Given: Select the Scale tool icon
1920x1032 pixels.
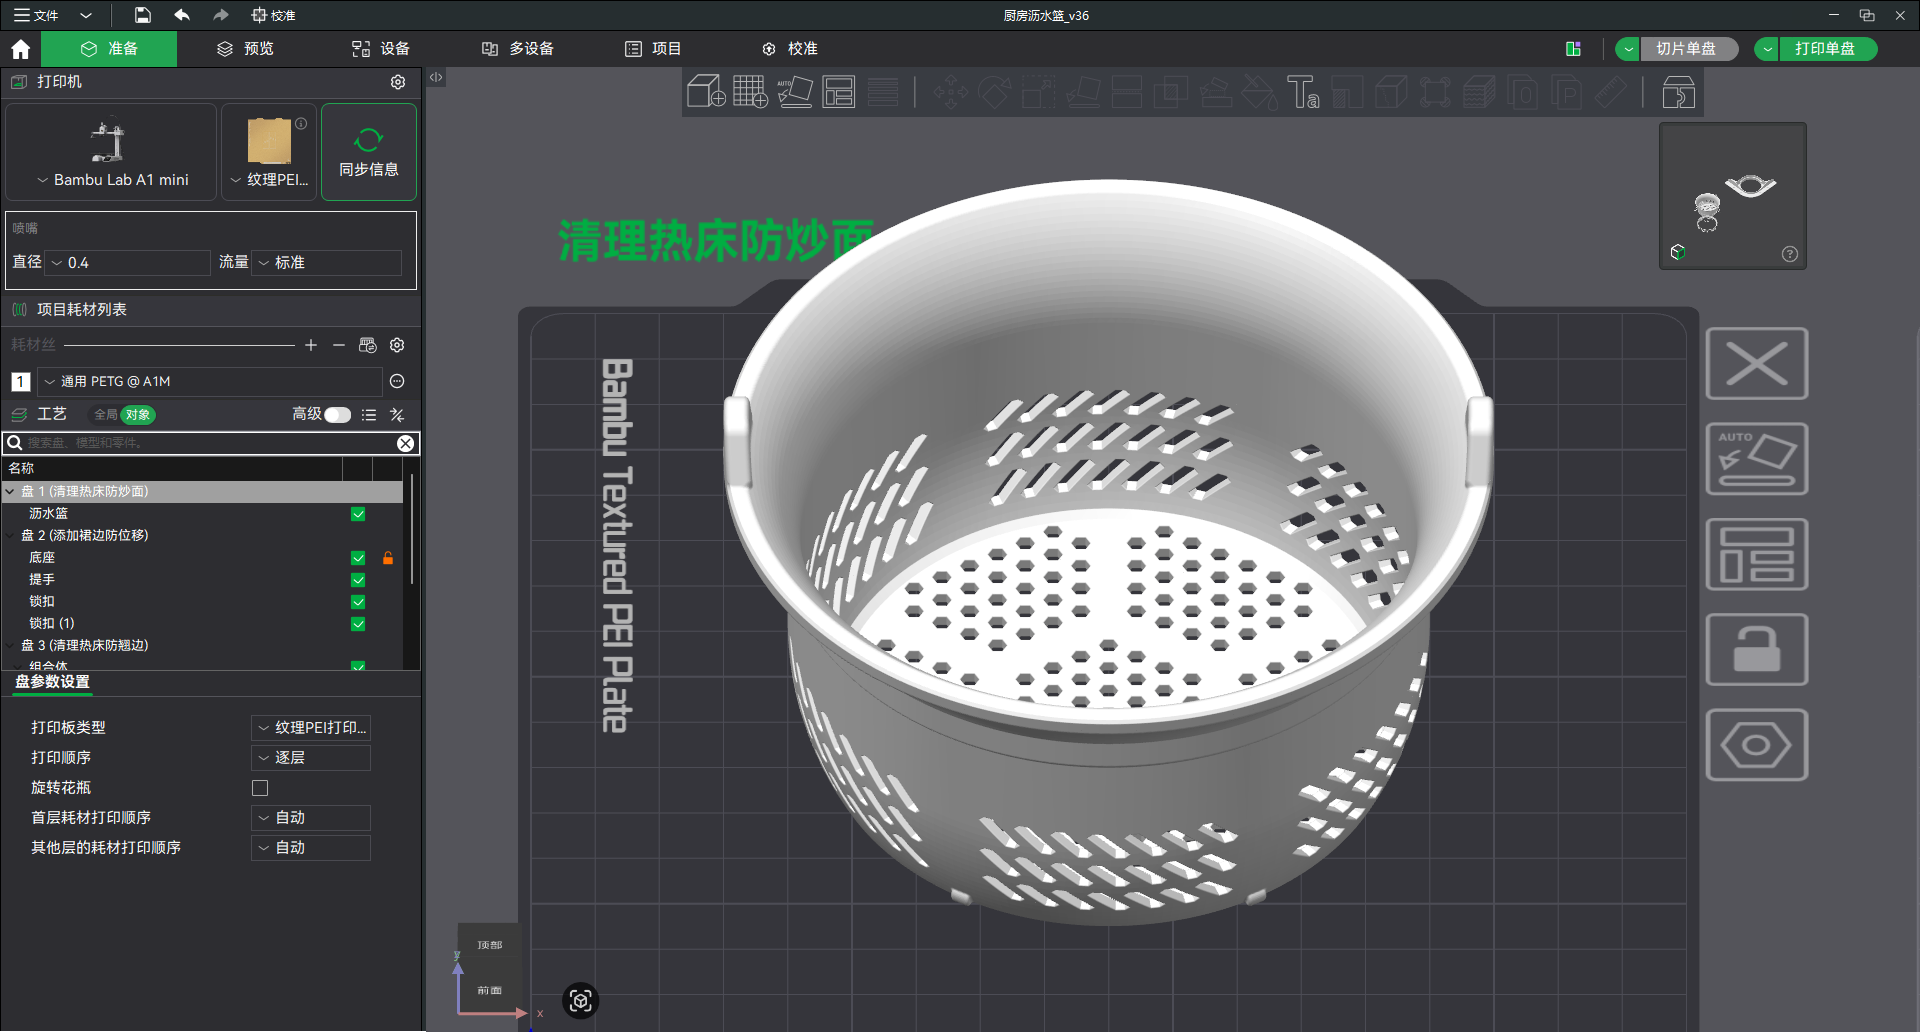Looking at the screenshot, I should pos(1038,92).
